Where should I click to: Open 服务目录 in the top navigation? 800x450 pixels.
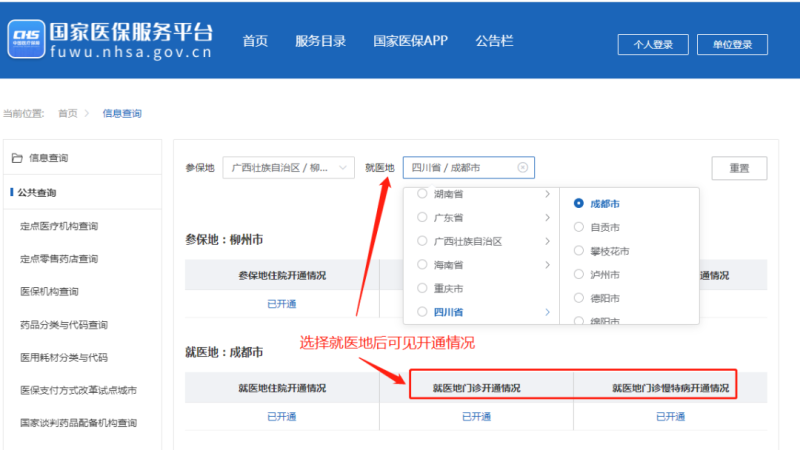click(x=320, y=41)
